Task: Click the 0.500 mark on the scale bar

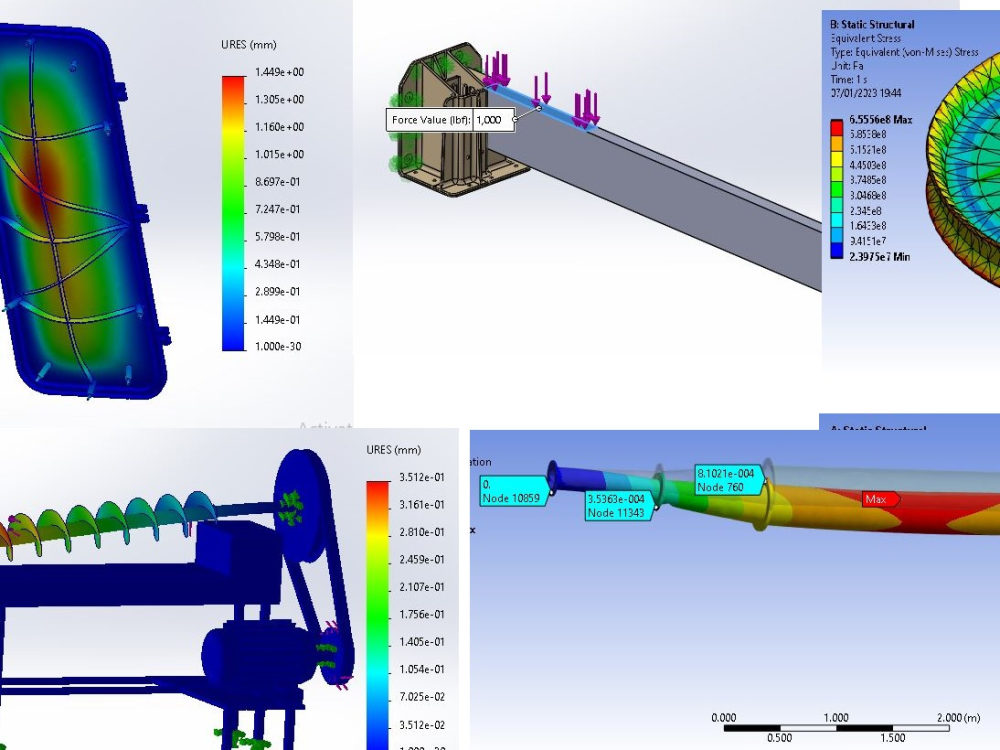Action: 779,738
